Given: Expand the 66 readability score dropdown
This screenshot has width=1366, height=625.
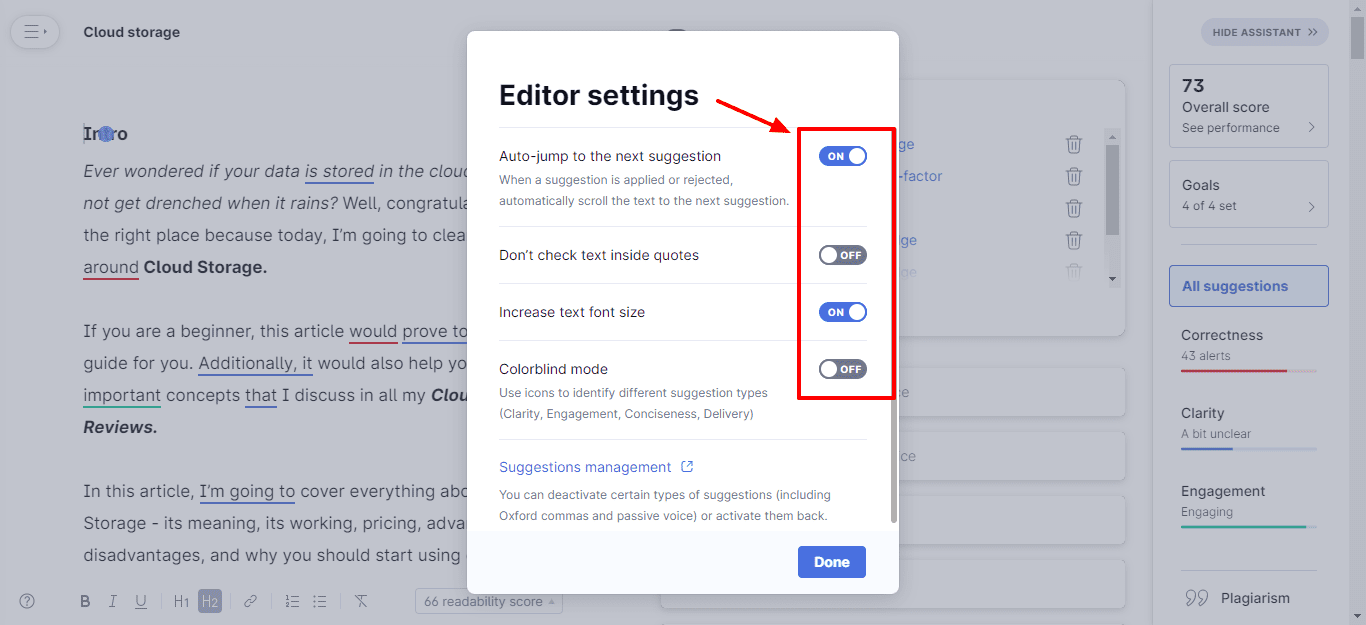Looking at the screenshot, I should [488, 602].
